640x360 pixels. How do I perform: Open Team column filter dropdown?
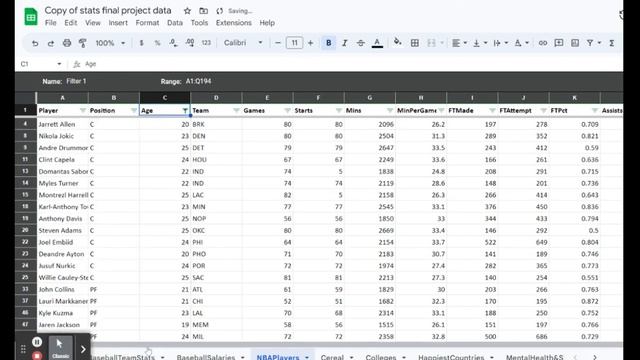click(x=236, y=111)
